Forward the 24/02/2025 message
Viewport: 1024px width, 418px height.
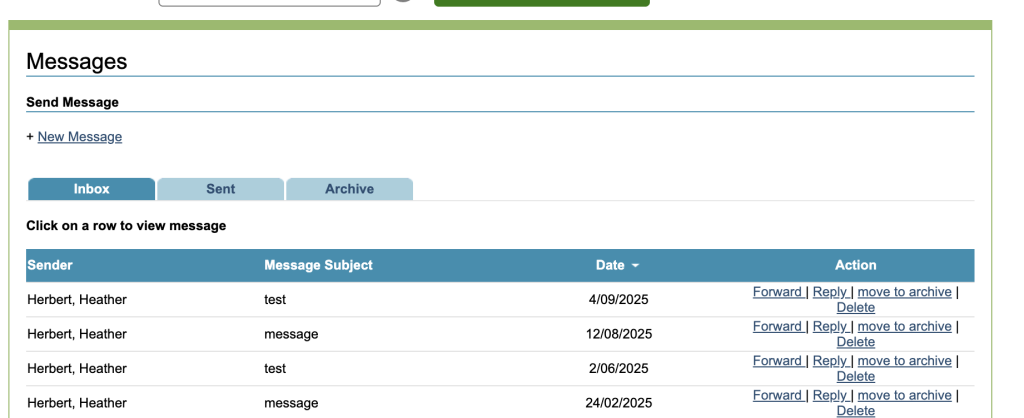[777, 395]
